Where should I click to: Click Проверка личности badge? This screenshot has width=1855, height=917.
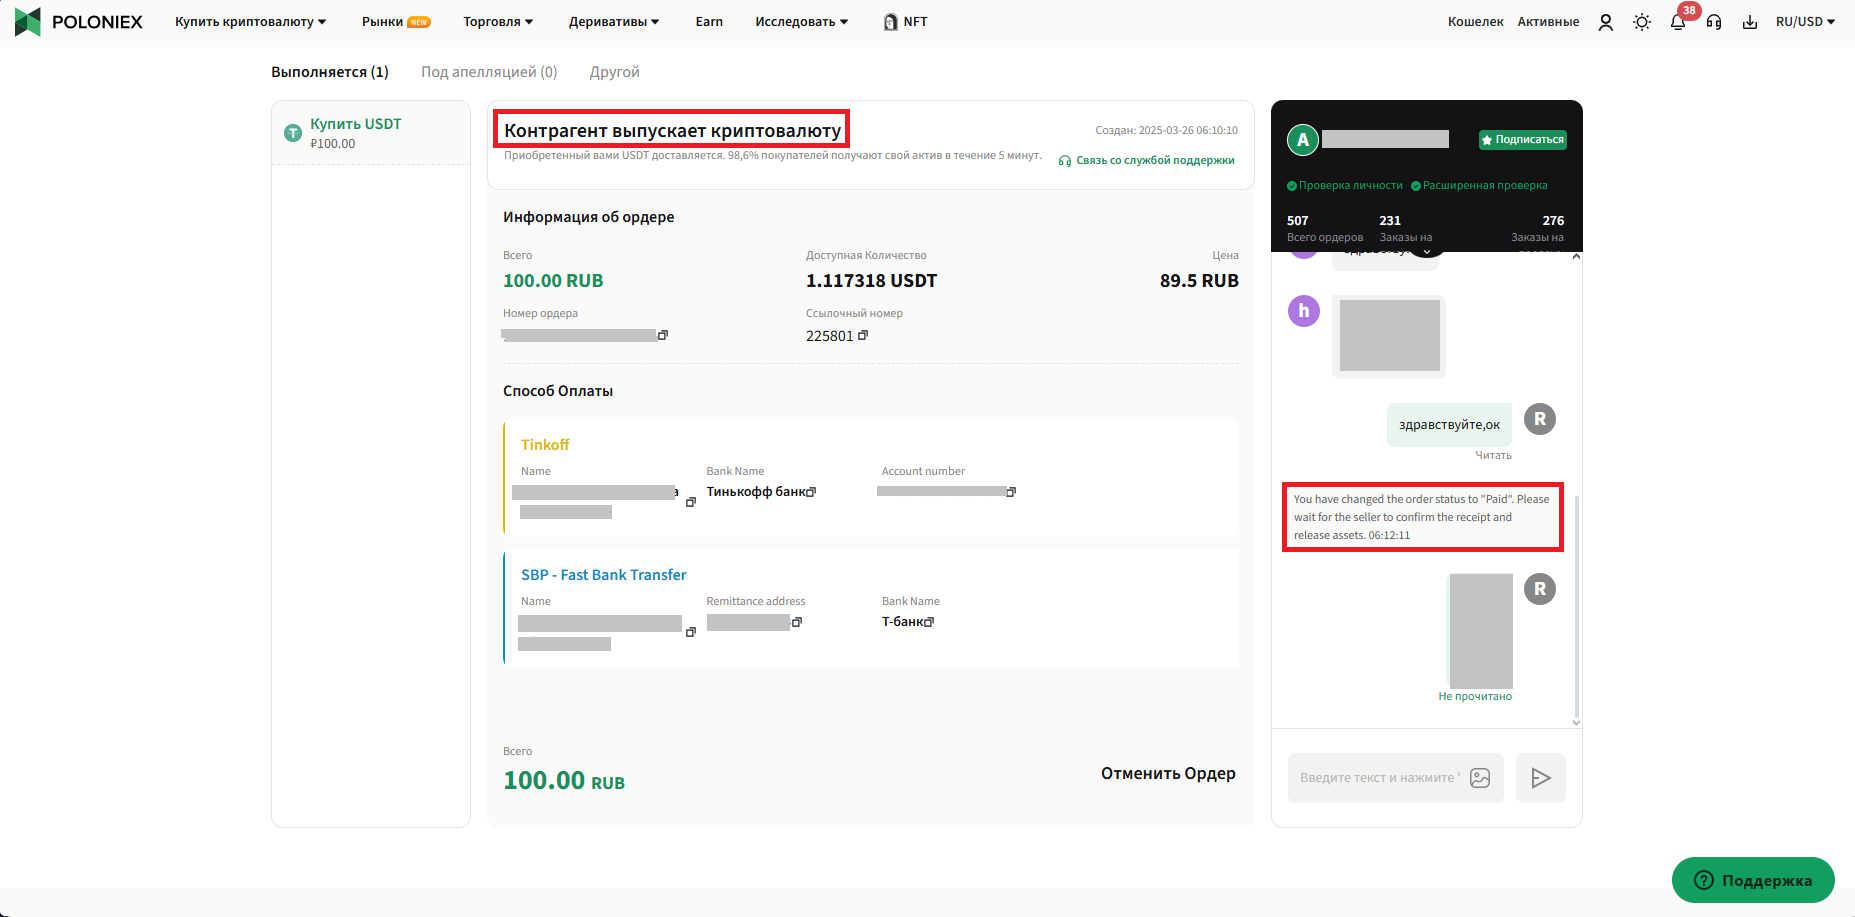(1345, 185)
